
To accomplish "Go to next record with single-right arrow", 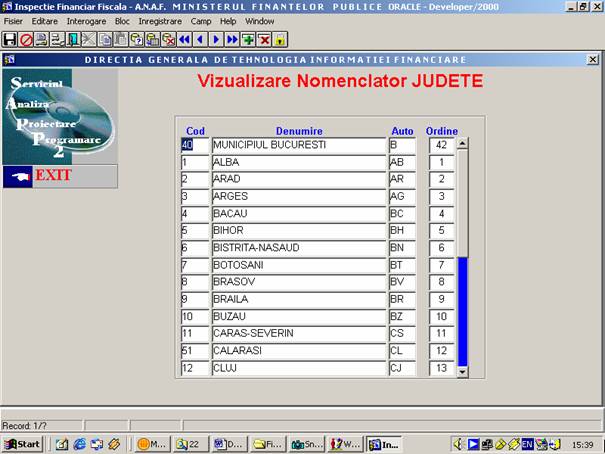I will point(216,40).
